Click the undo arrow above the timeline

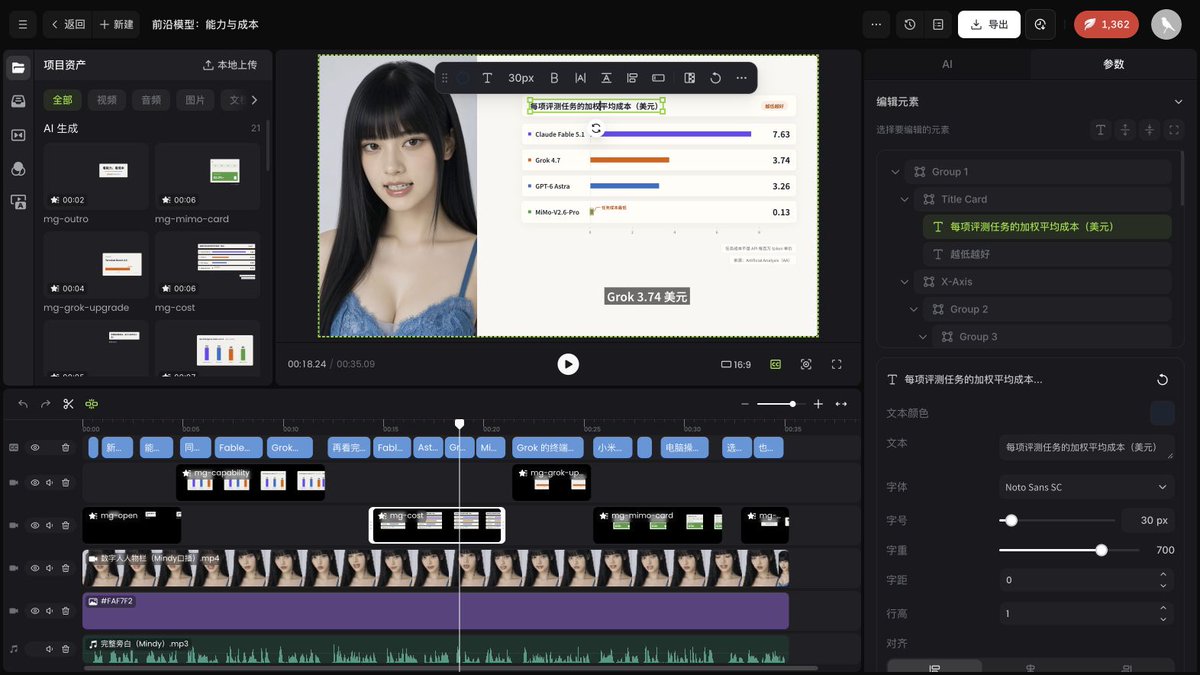tap(23, 404)
